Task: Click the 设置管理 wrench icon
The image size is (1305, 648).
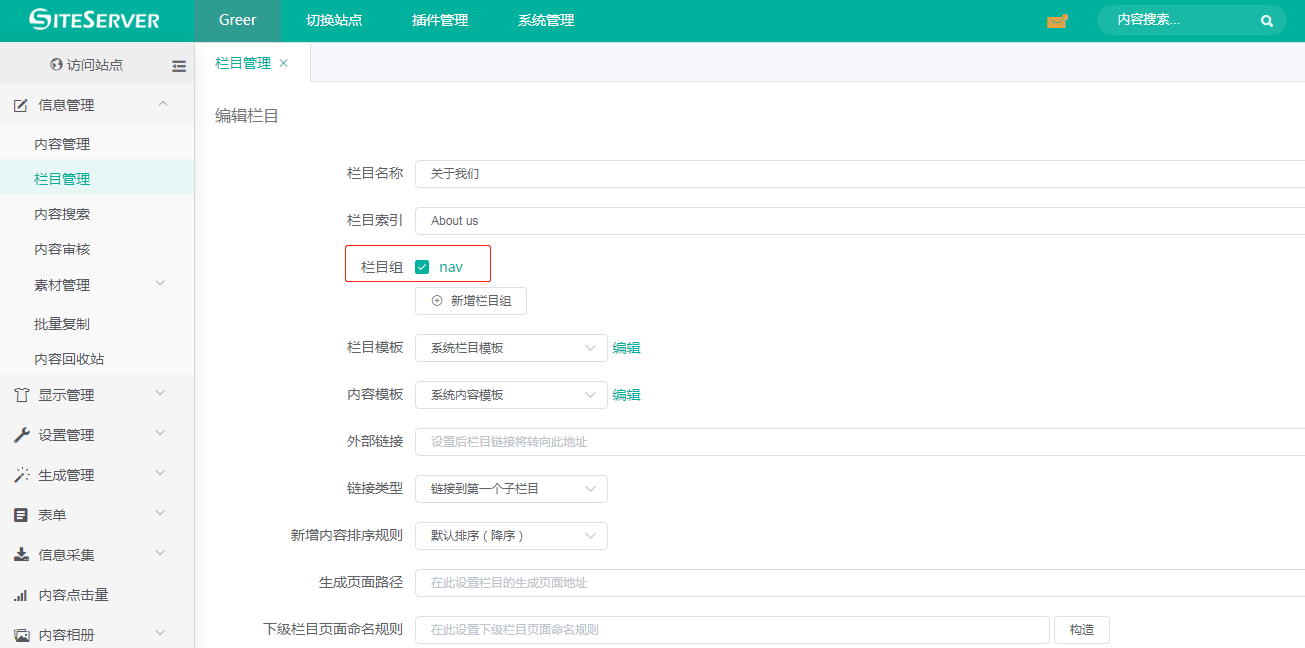Action: click(x=21, y=435)
